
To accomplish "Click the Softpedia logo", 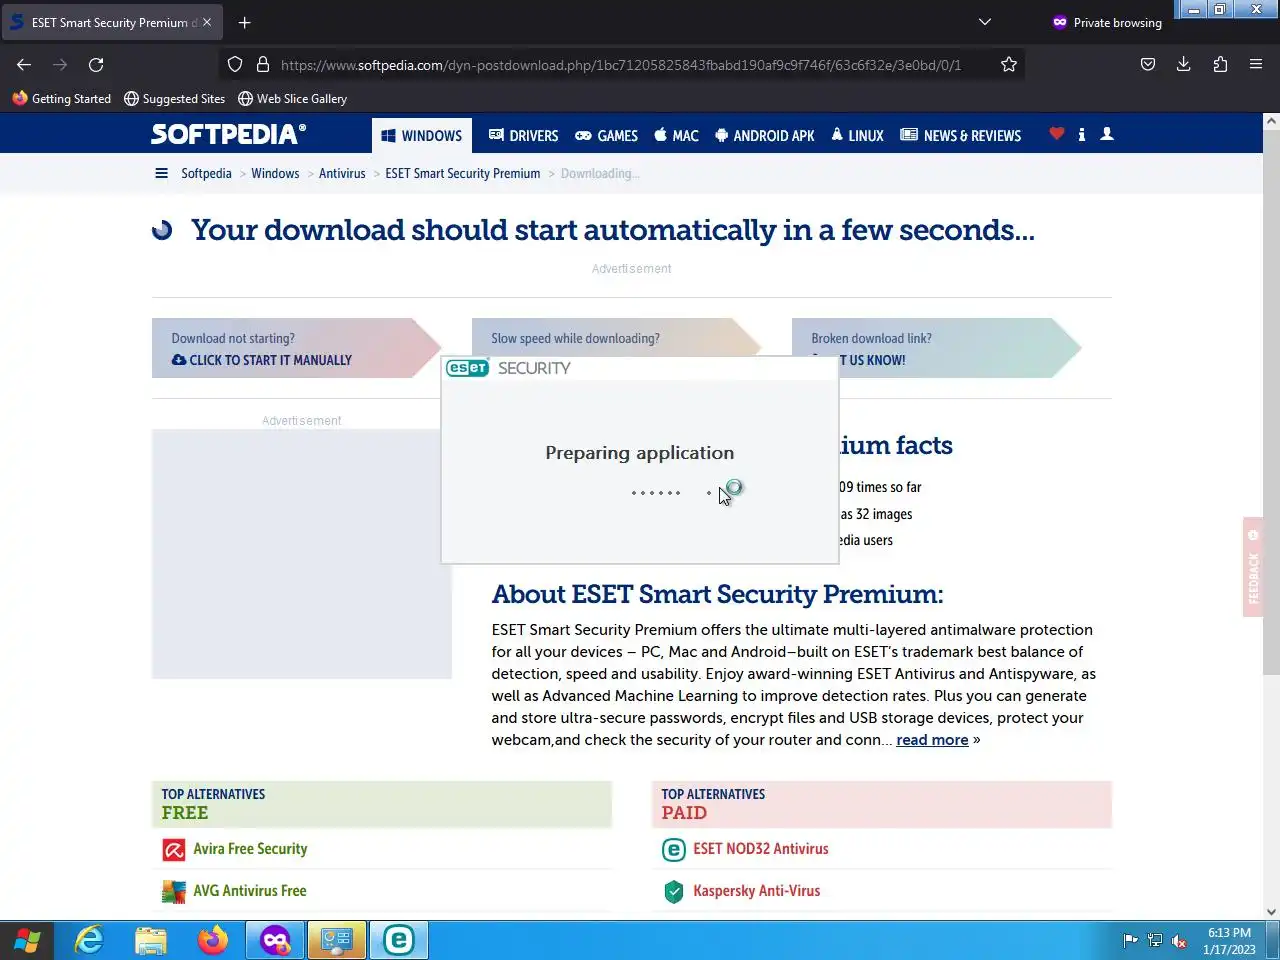I will pyautogui.click(x=229, y=134).
